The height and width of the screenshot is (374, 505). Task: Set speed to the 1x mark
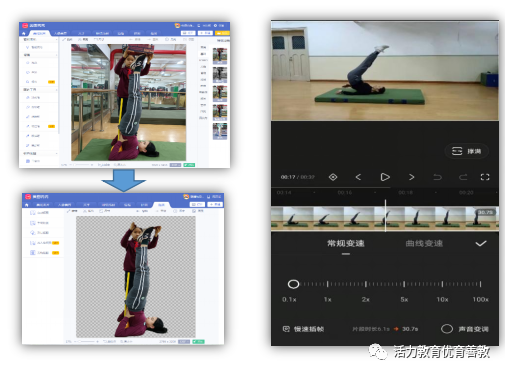pos(328,284)
